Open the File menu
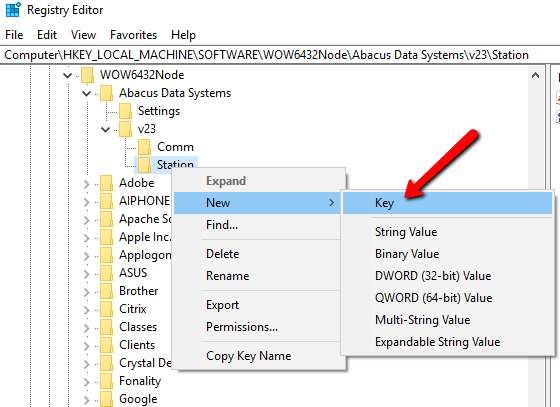This screenshot has height=407, width=560. pyautogui.click(x=14, y=35)
